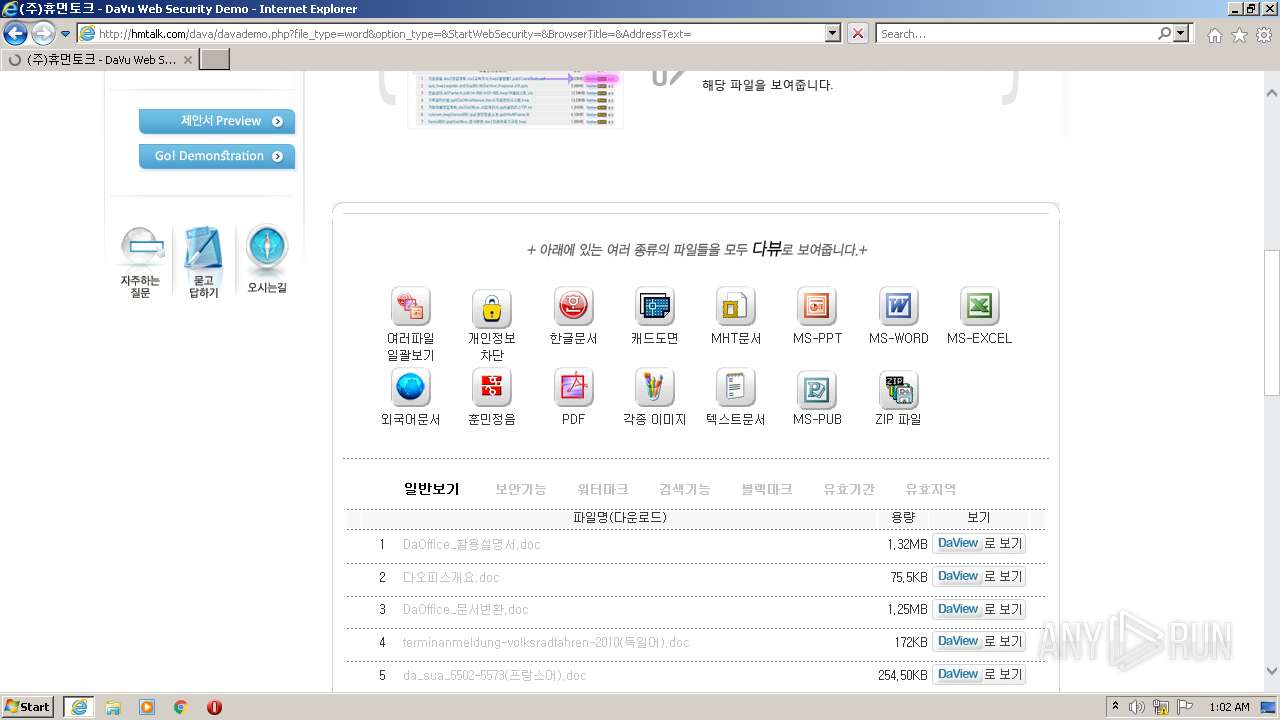
Task: Switch to the 블랙마크 tab
Action: point(767,489)
